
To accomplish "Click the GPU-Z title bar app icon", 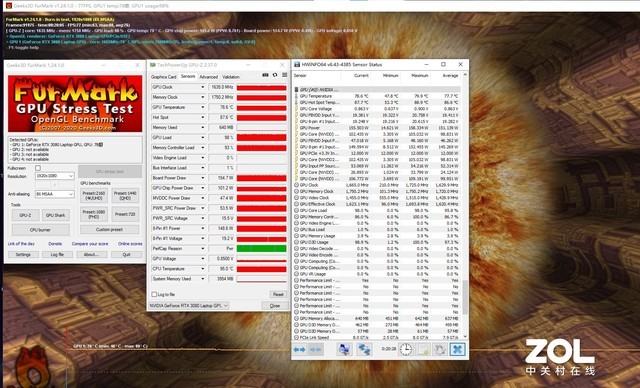I will pos(153,65).
